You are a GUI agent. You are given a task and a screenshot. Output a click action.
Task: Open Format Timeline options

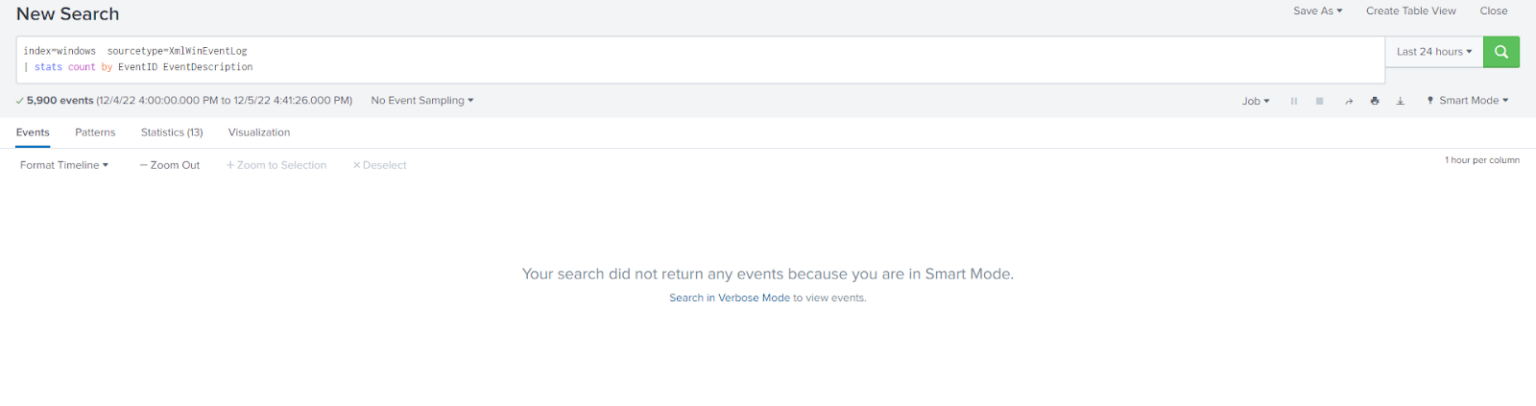coord(64,165)
